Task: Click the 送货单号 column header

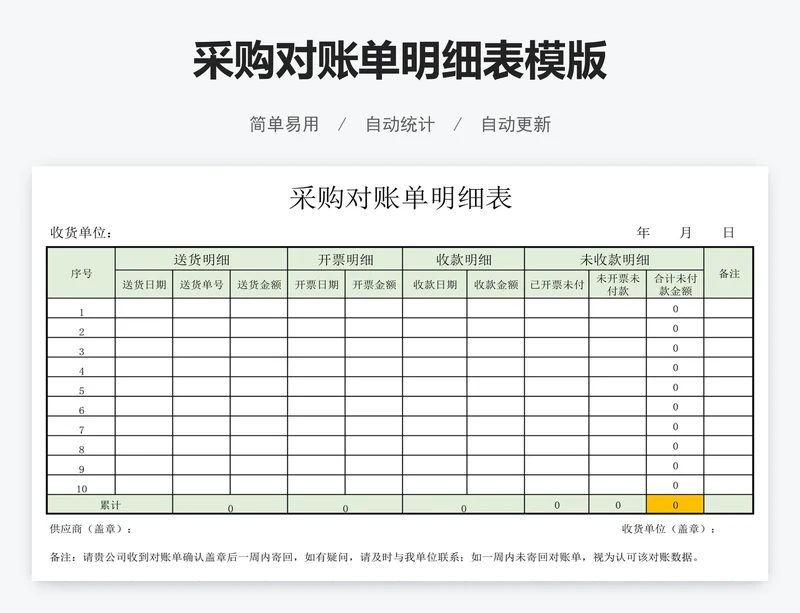Action: coord(202,284)
